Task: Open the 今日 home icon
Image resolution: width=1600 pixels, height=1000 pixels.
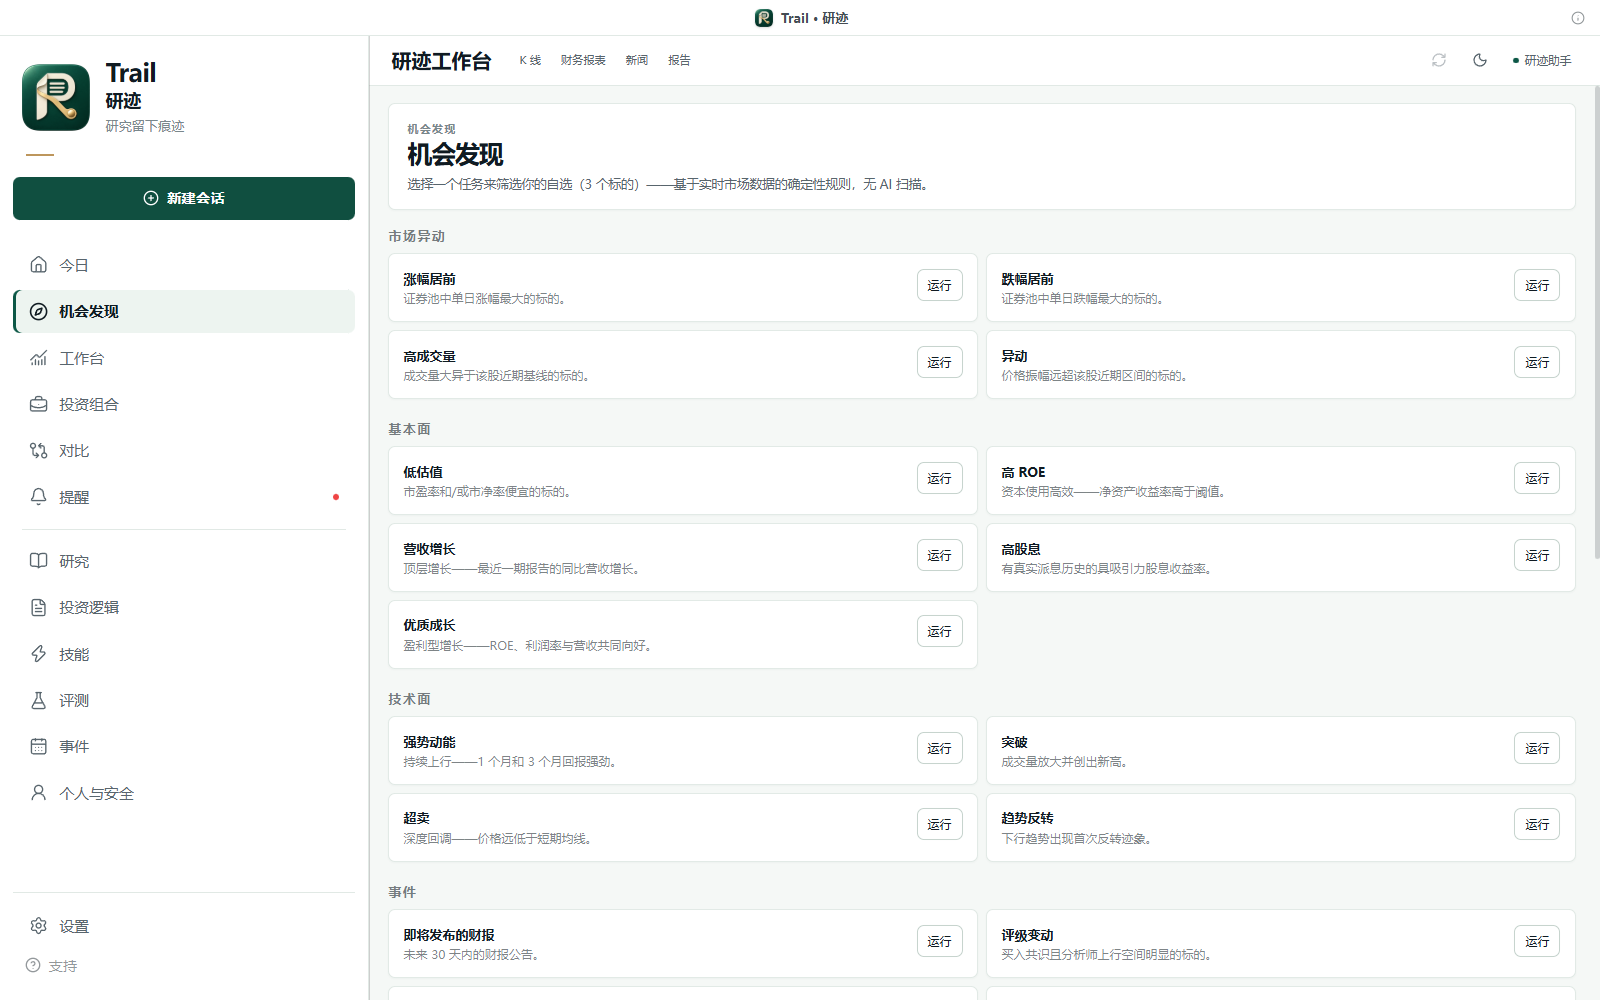Action: (39, 264)
